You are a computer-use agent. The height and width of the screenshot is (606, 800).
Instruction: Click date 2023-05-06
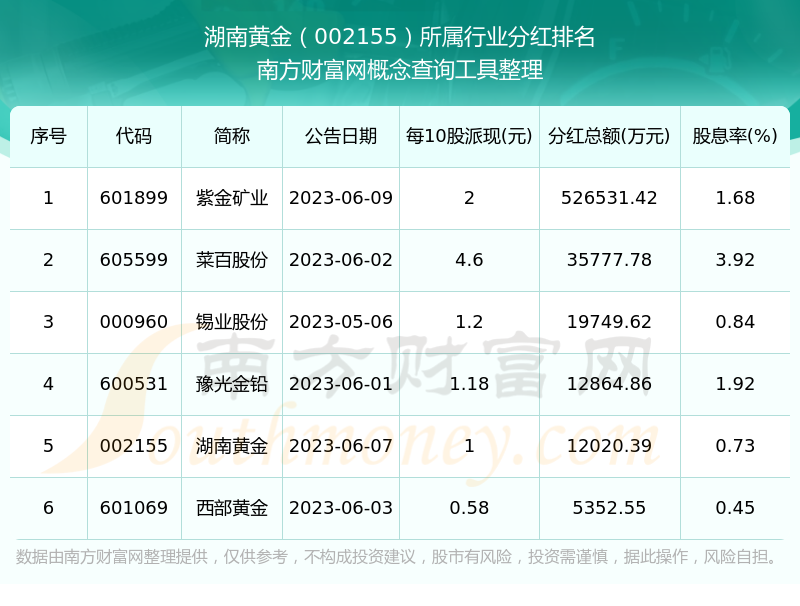[x=341, y=322]
